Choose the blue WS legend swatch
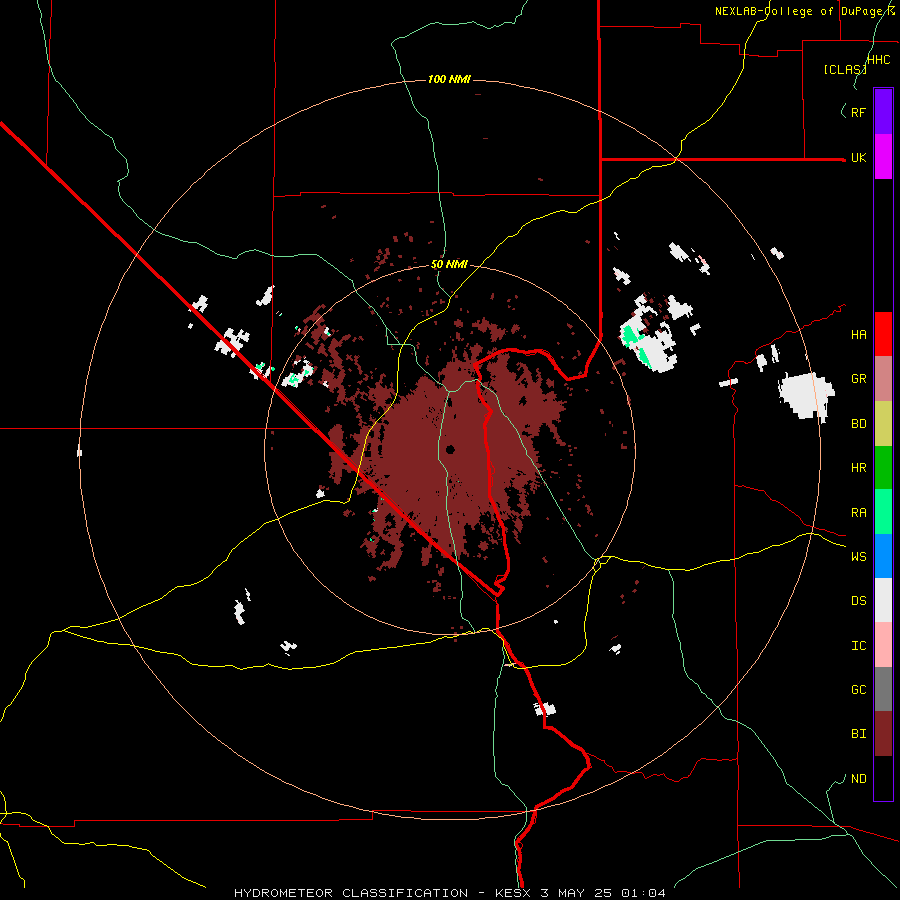This screenshot has width=900, height=900. point(883,556)
